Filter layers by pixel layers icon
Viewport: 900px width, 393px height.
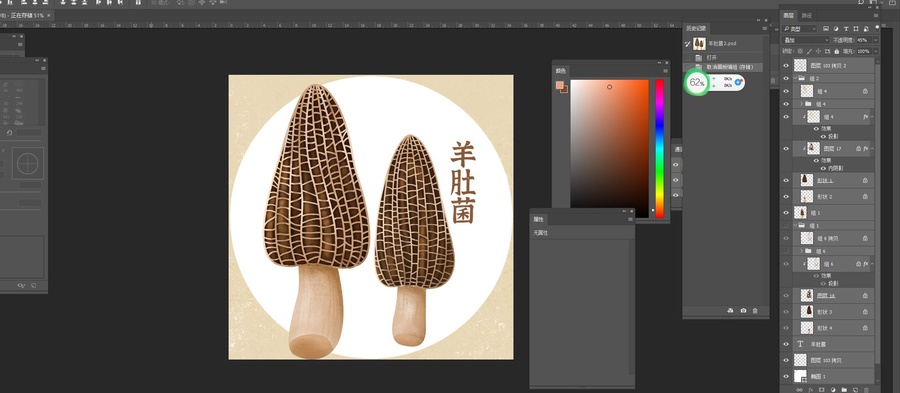(826, 29)
